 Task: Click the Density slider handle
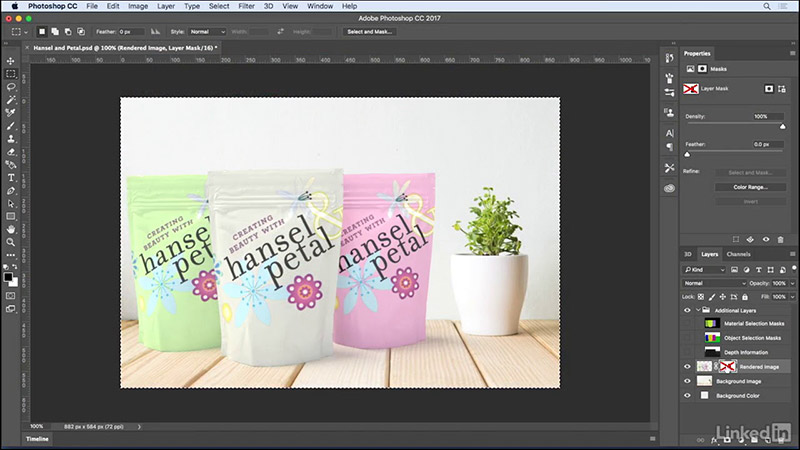tap(783, 127)
